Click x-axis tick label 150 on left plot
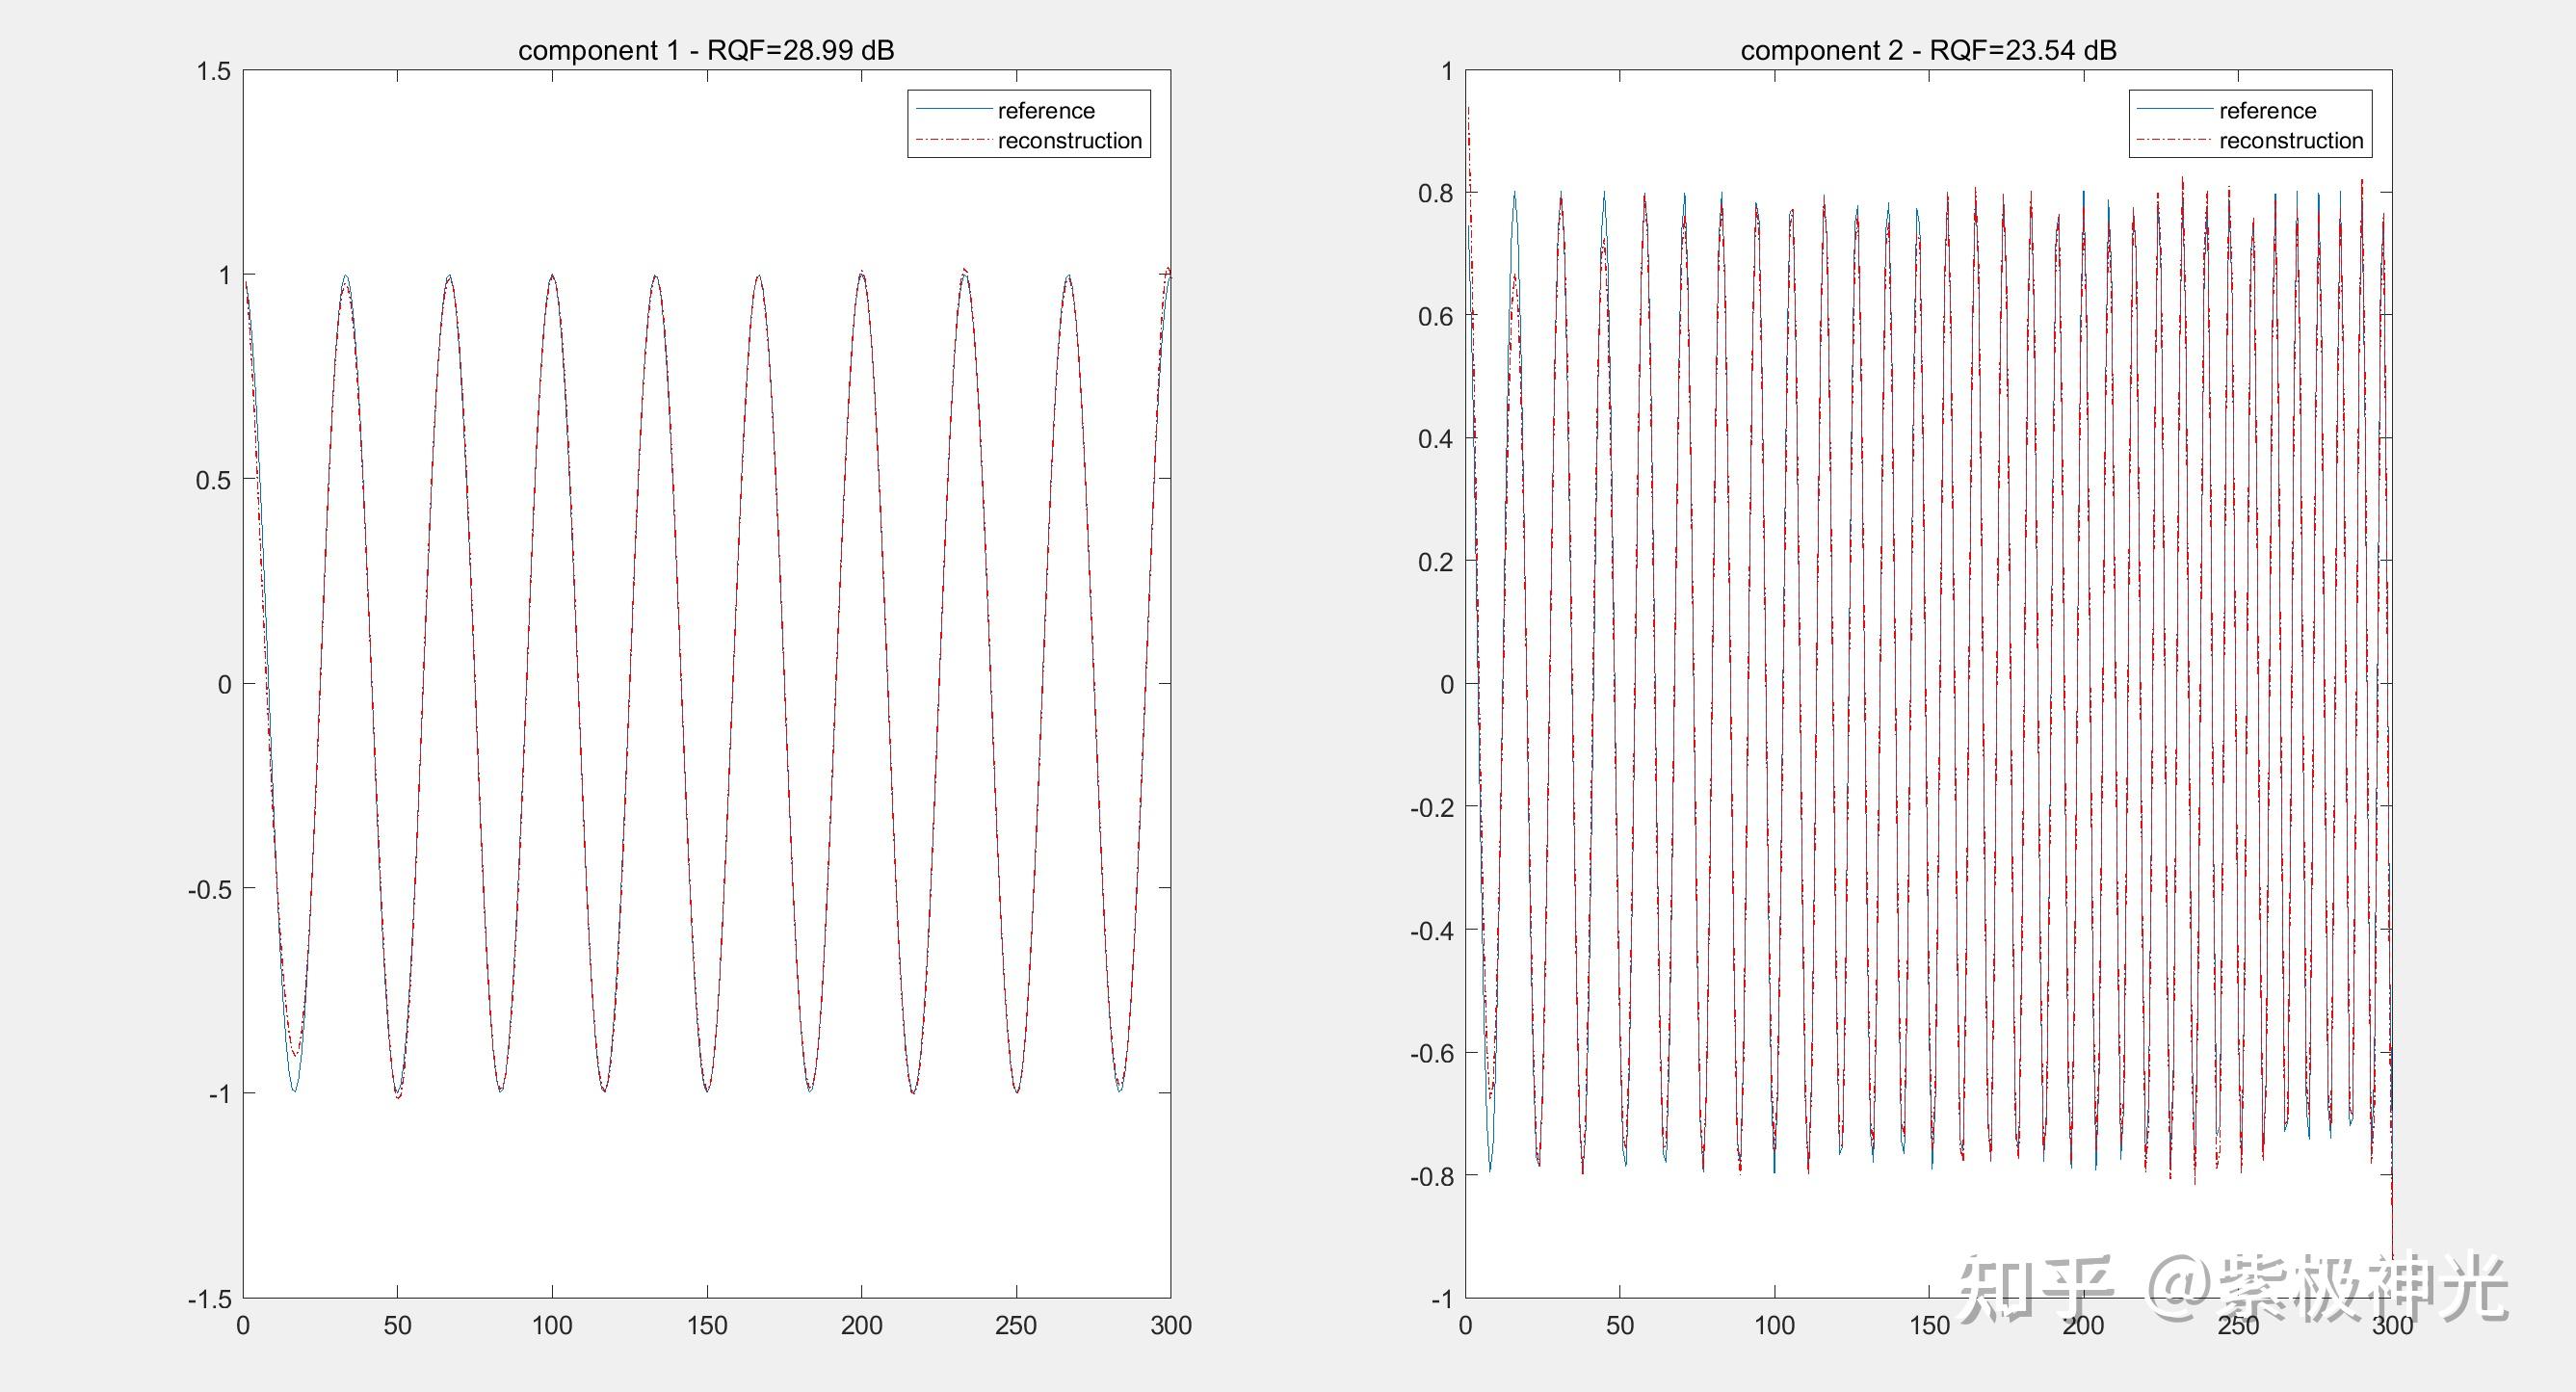Image resolution: width=2576 pixels, height=1392 pixels. 706,1325
